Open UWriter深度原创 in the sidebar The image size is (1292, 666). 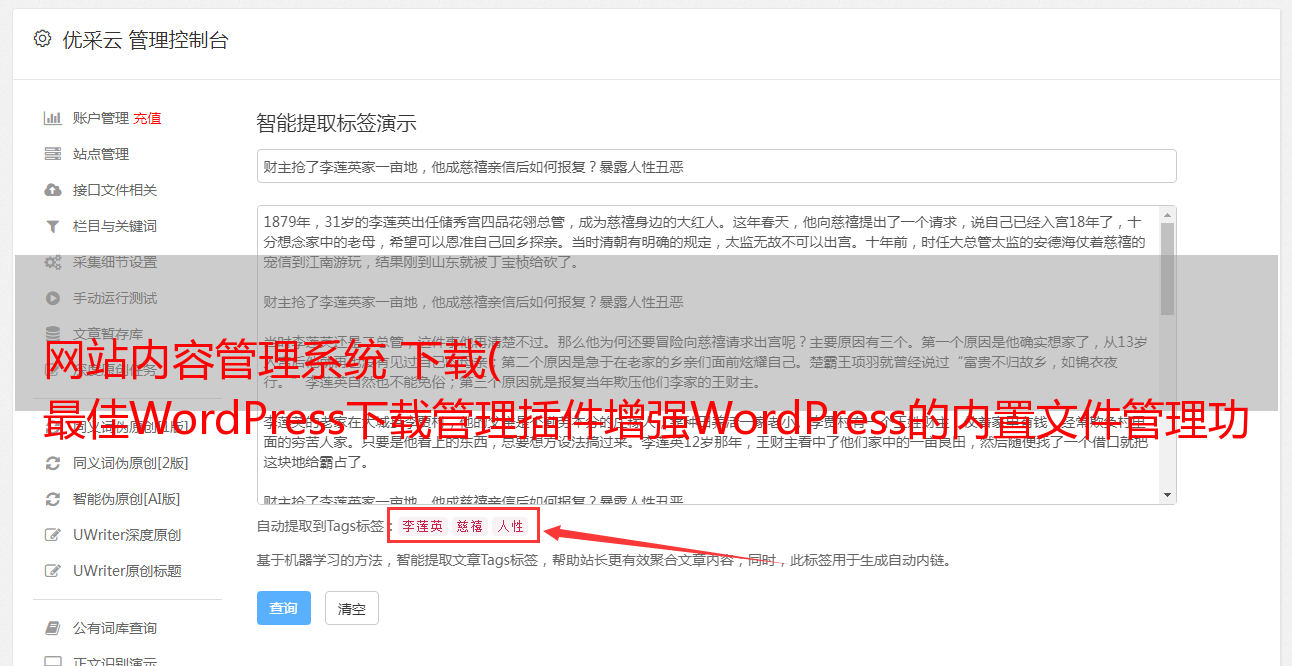click(127, 535)
